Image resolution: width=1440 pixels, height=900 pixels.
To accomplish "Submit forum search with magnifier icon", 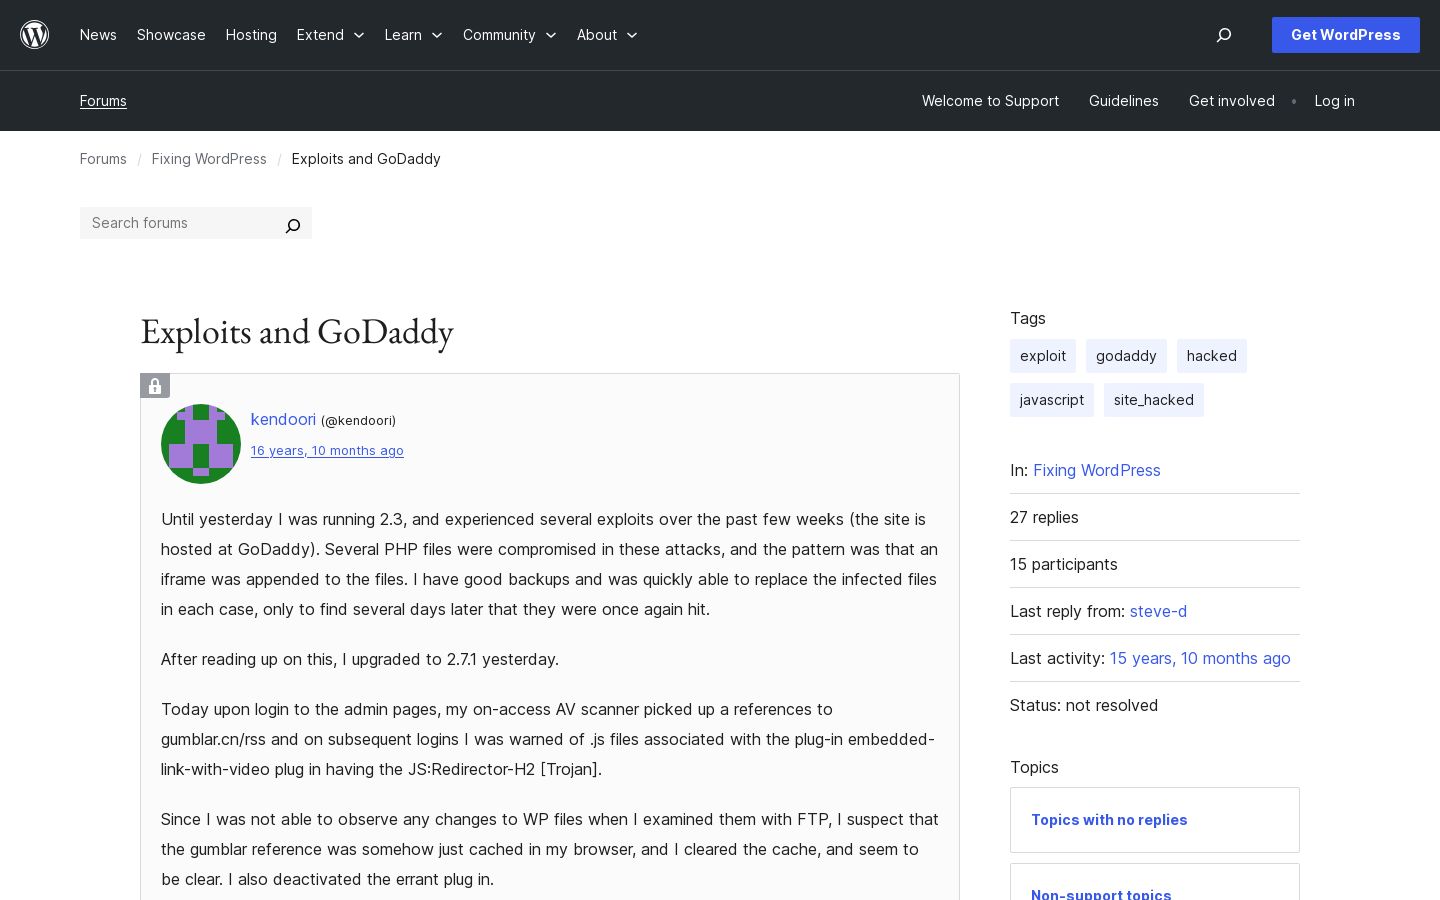I will tap(293, 225).
